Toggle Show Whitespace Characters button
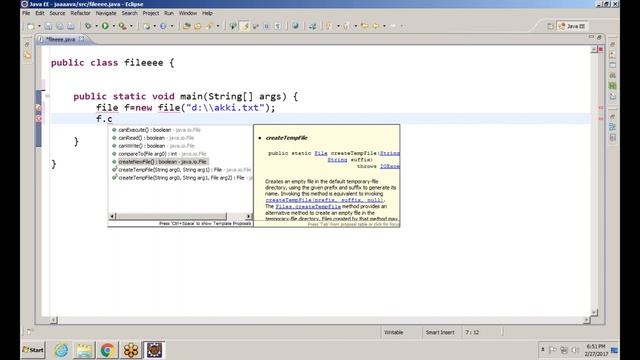640x360 pixels. pyautogui.click(x=278, y=26)
